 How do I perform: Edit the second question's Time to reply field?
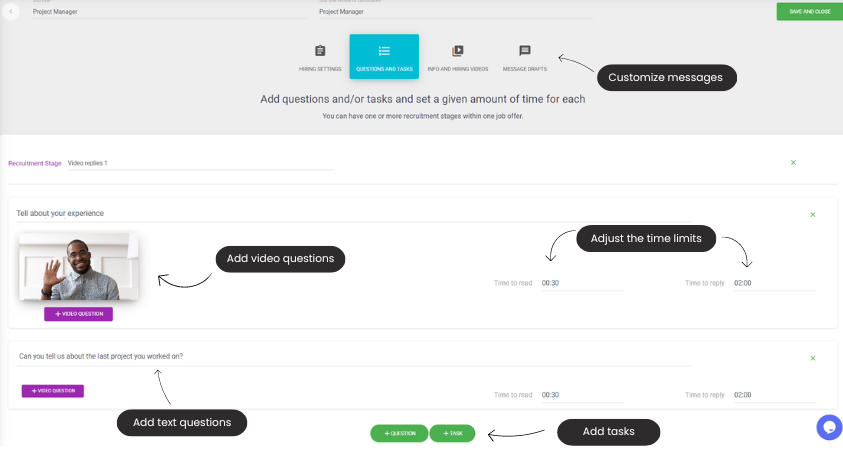pos(774,395)
